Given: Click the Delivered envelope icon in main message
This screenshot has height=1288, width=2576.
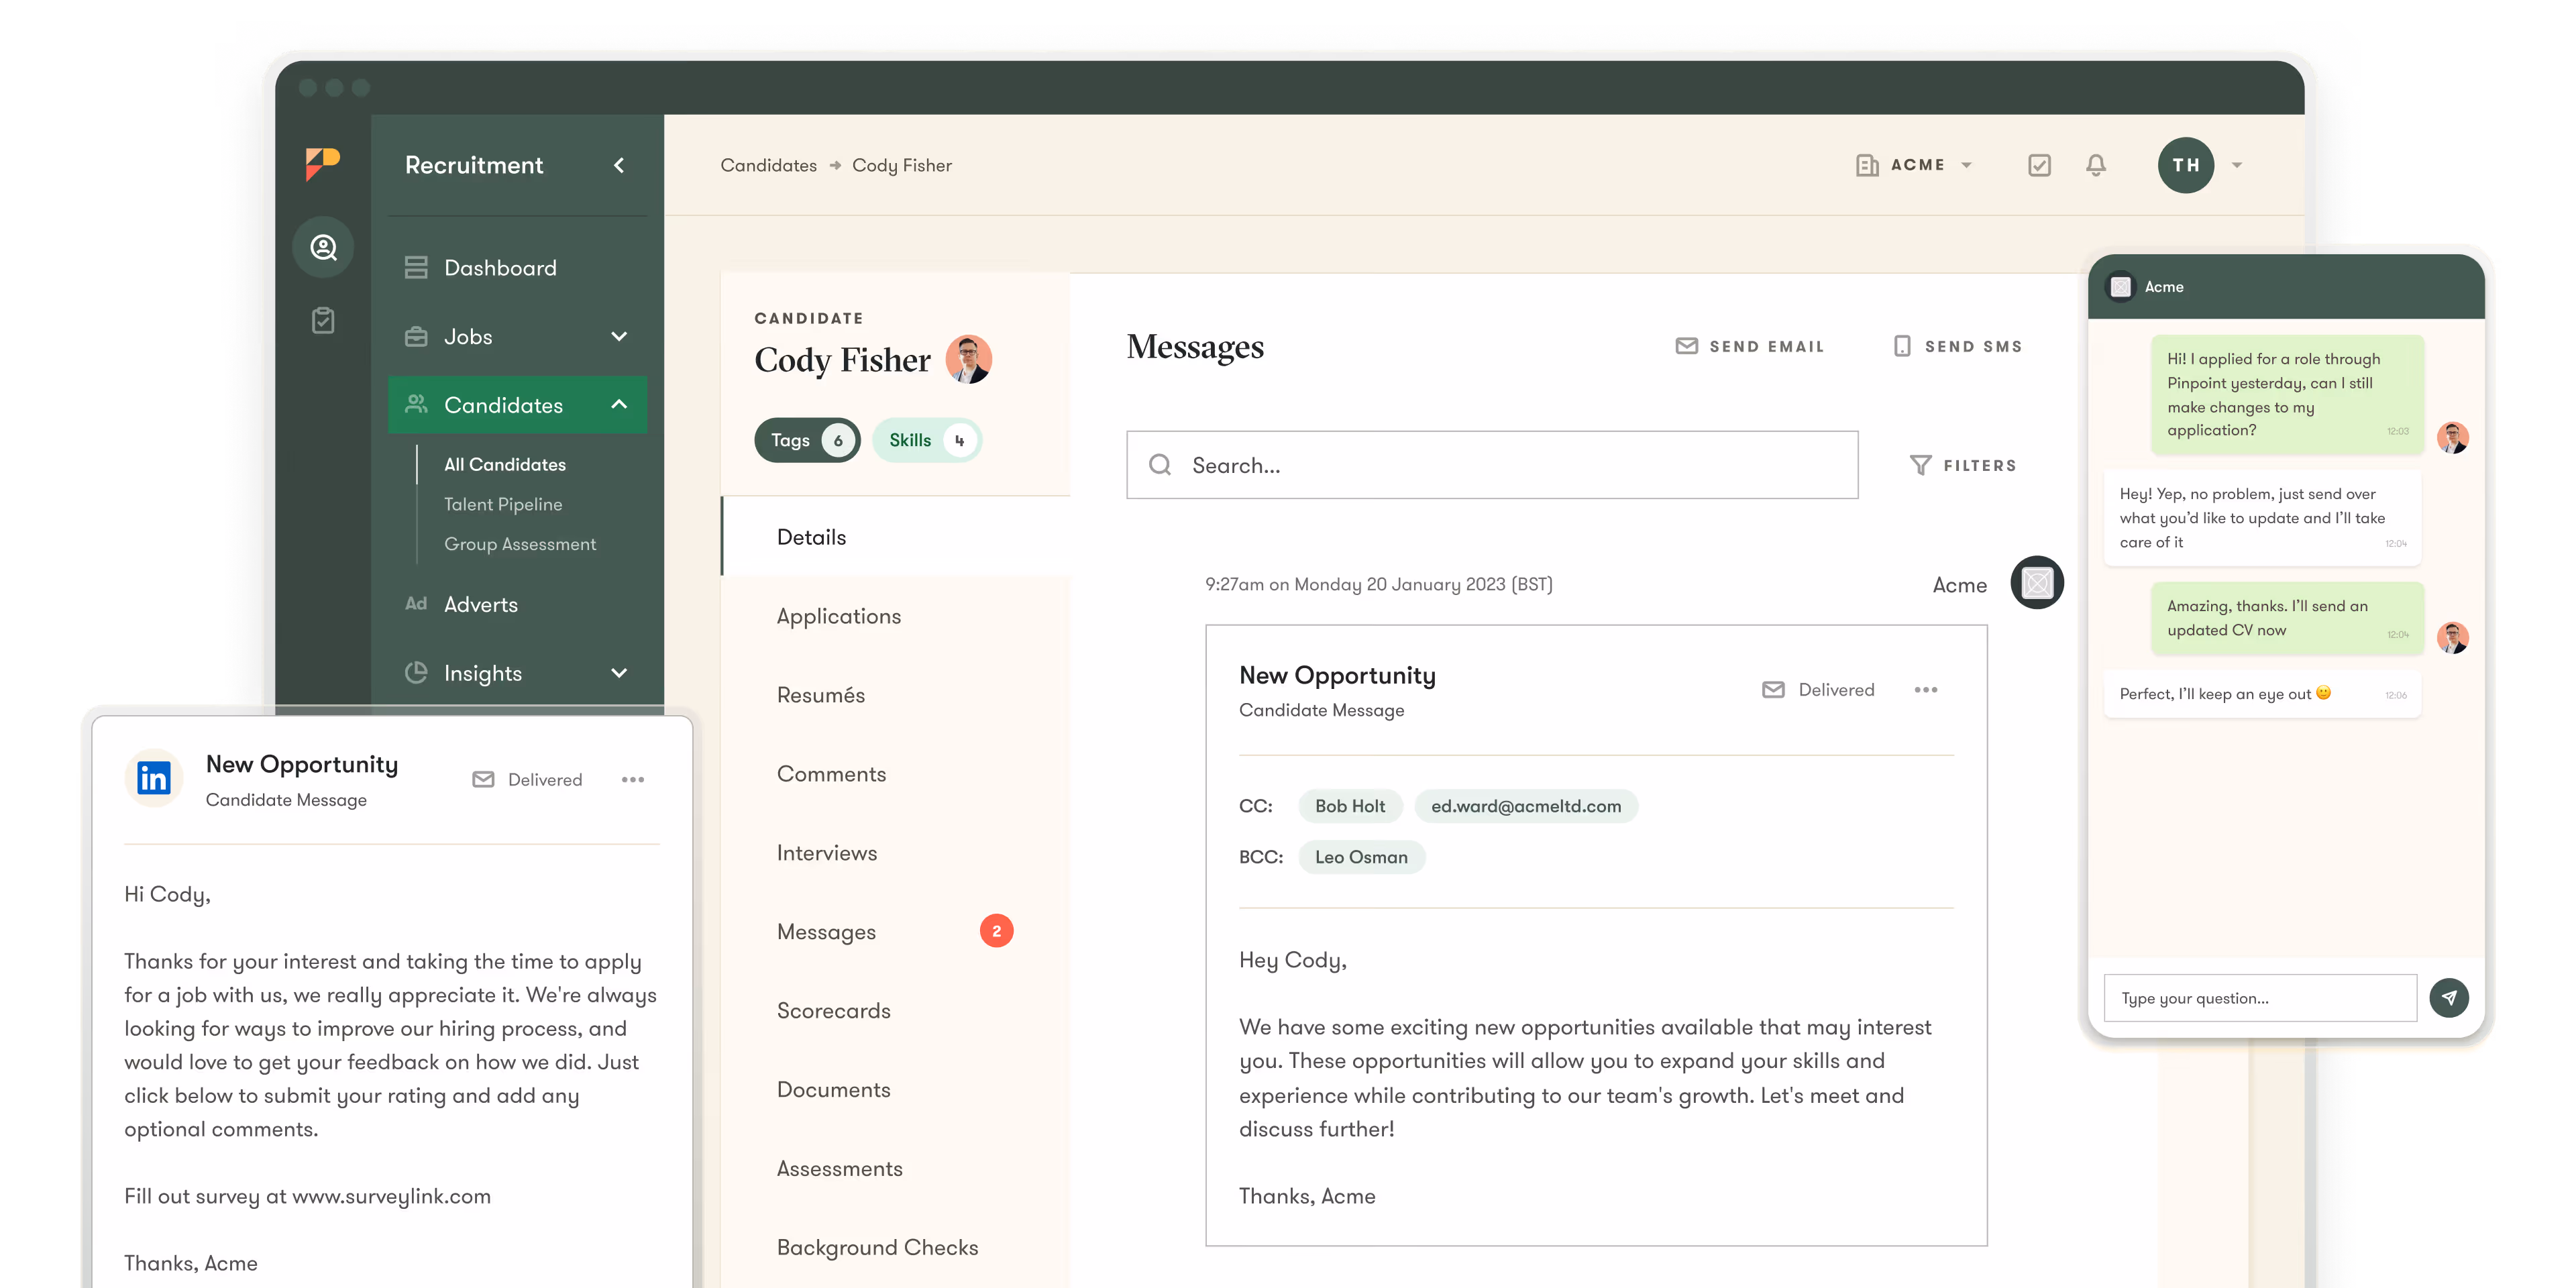Looking at the screenshot, I should [x=1773, y=690].
